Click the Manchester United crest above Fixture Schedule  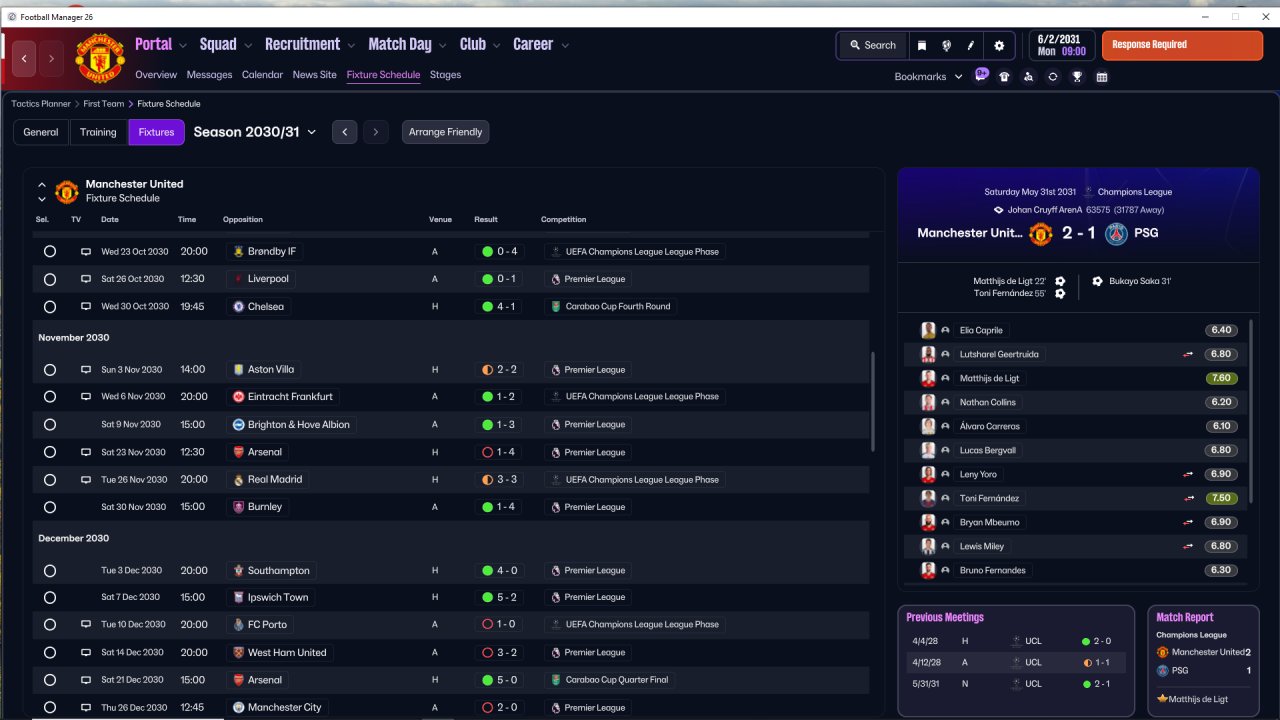pyautogui.click(x=67, y=191)
